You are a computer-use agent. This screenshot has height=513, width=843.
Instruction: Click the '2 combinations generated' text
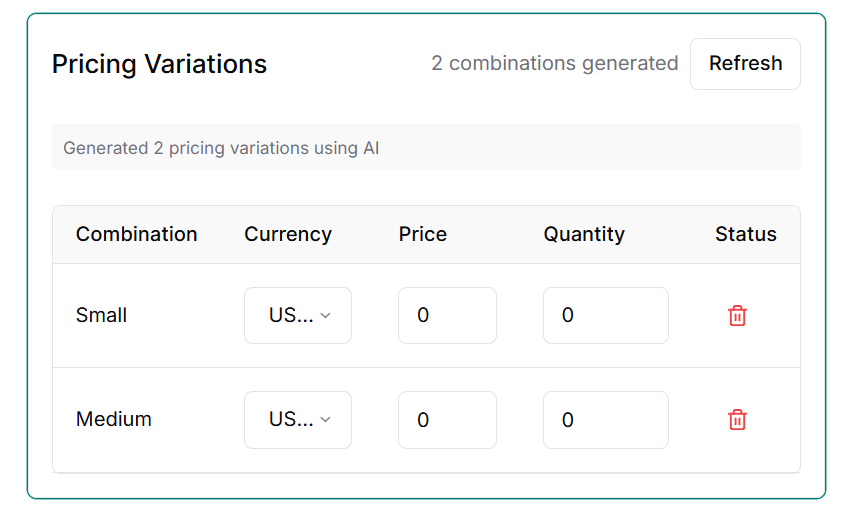coord(554,64)
